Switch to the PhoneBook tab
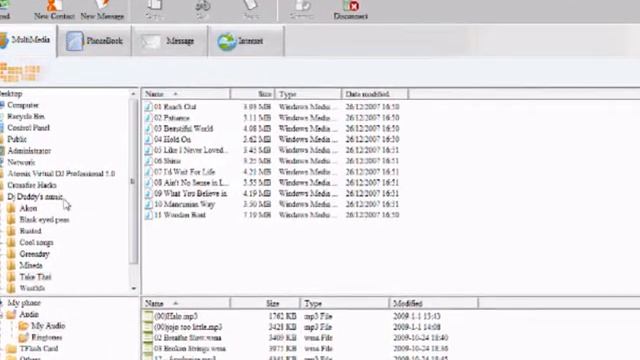640x360 pixels. [x=95, y=40]
